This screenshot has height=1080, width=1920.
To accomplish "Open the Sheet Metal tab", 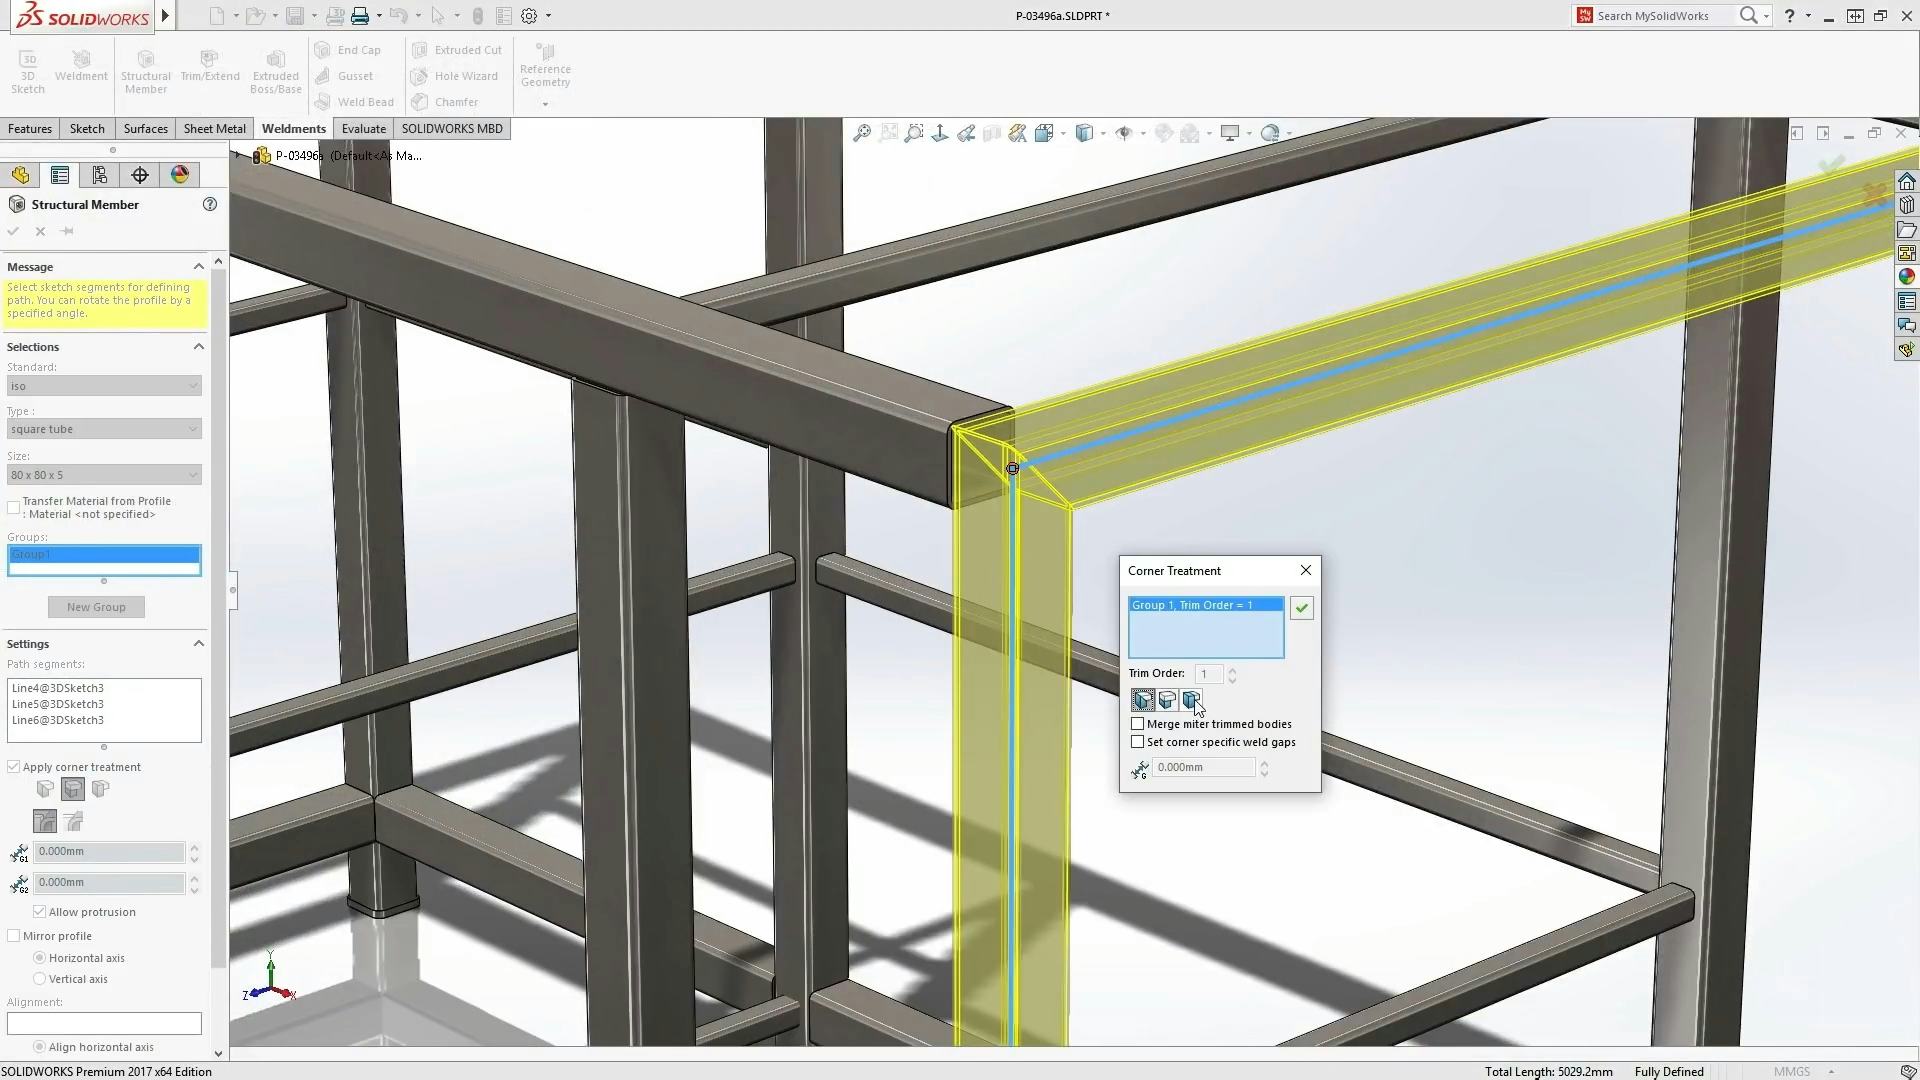I will 214,128.
